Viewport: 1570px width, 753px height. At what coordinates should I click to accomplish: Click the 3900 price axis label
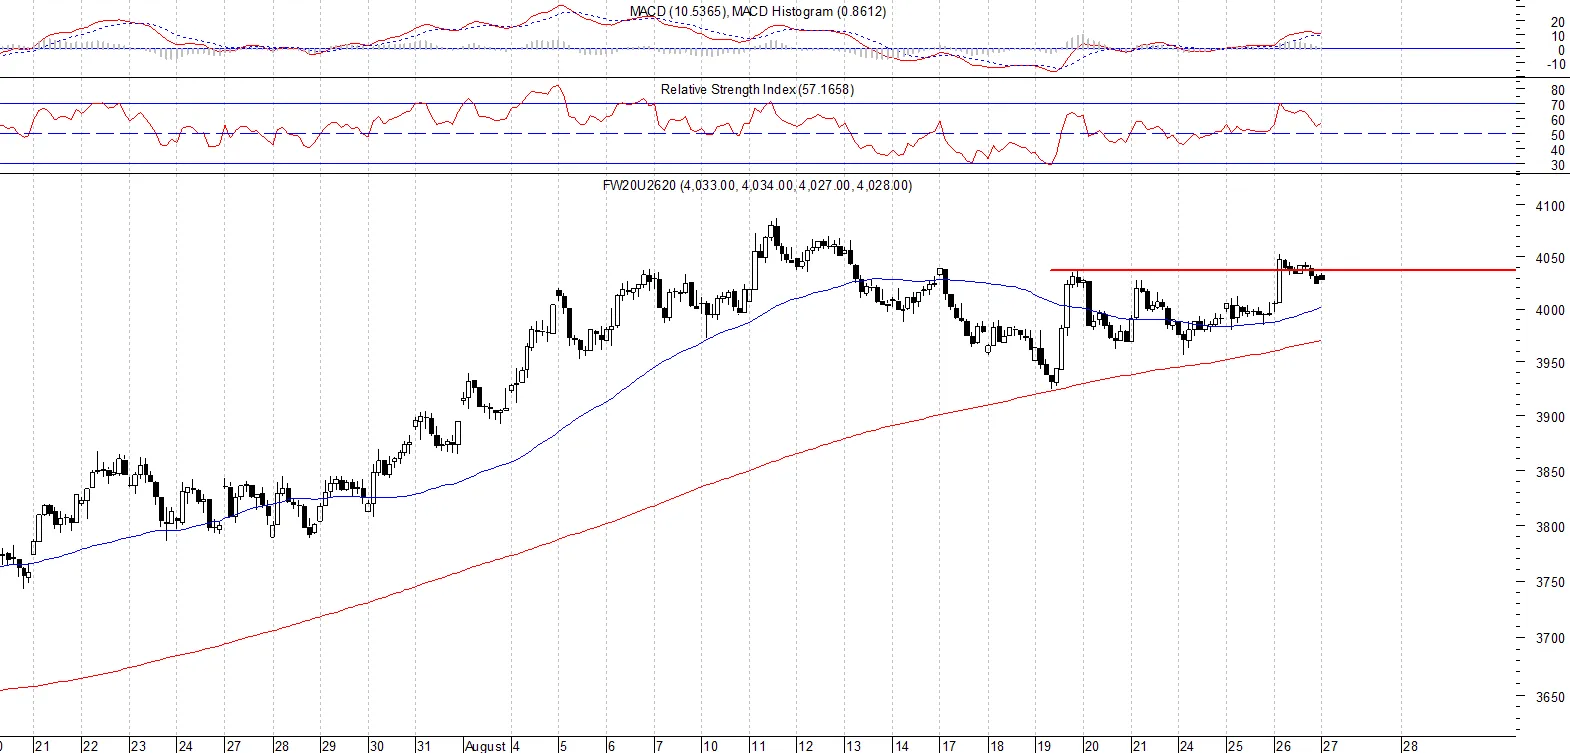point(1550,417)
